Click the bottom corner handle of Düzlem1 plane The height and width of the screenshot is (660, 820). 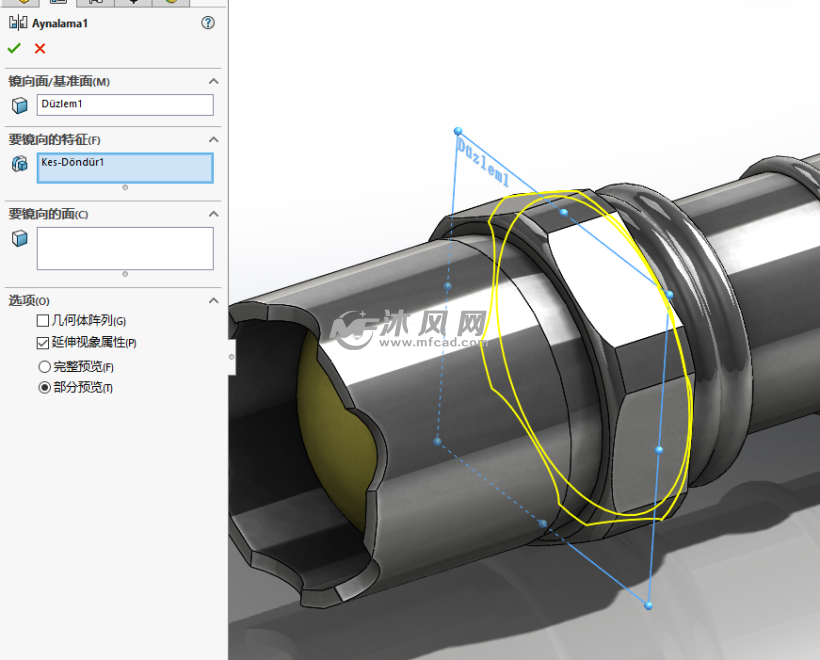pyautogui.click(x=648, y=606)
